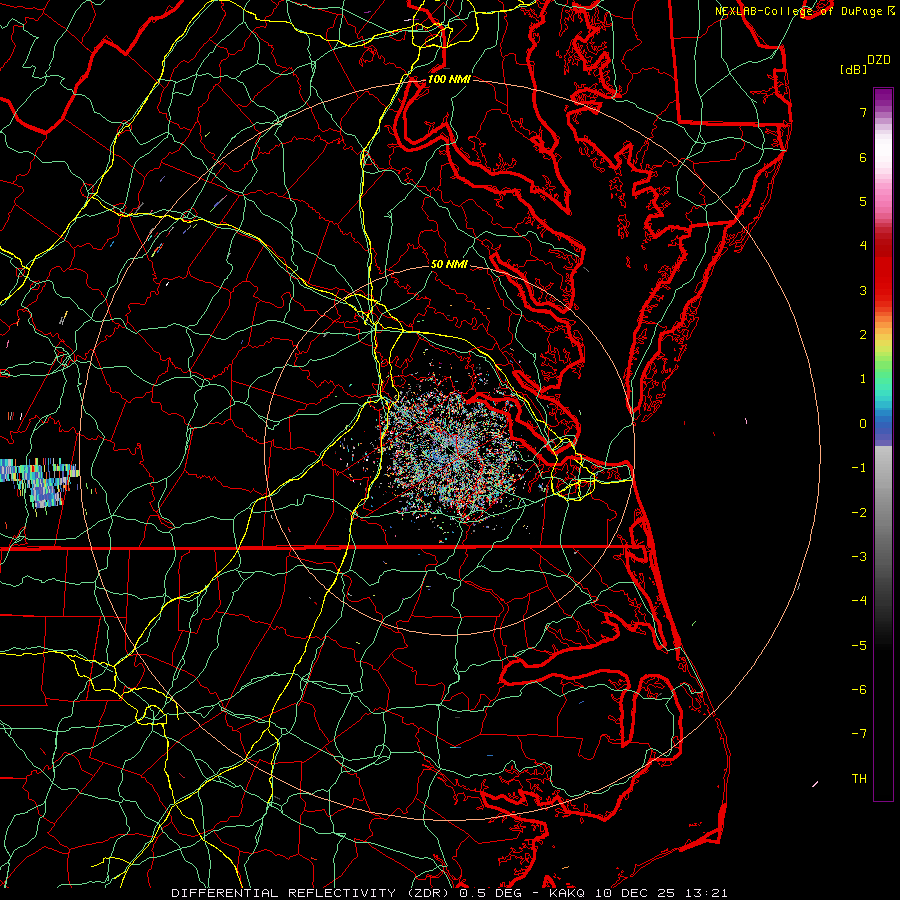The height and width of the screenshot is (900, 900).
Task: Click the "3" tick label on the scale
Action: [863, 290]
